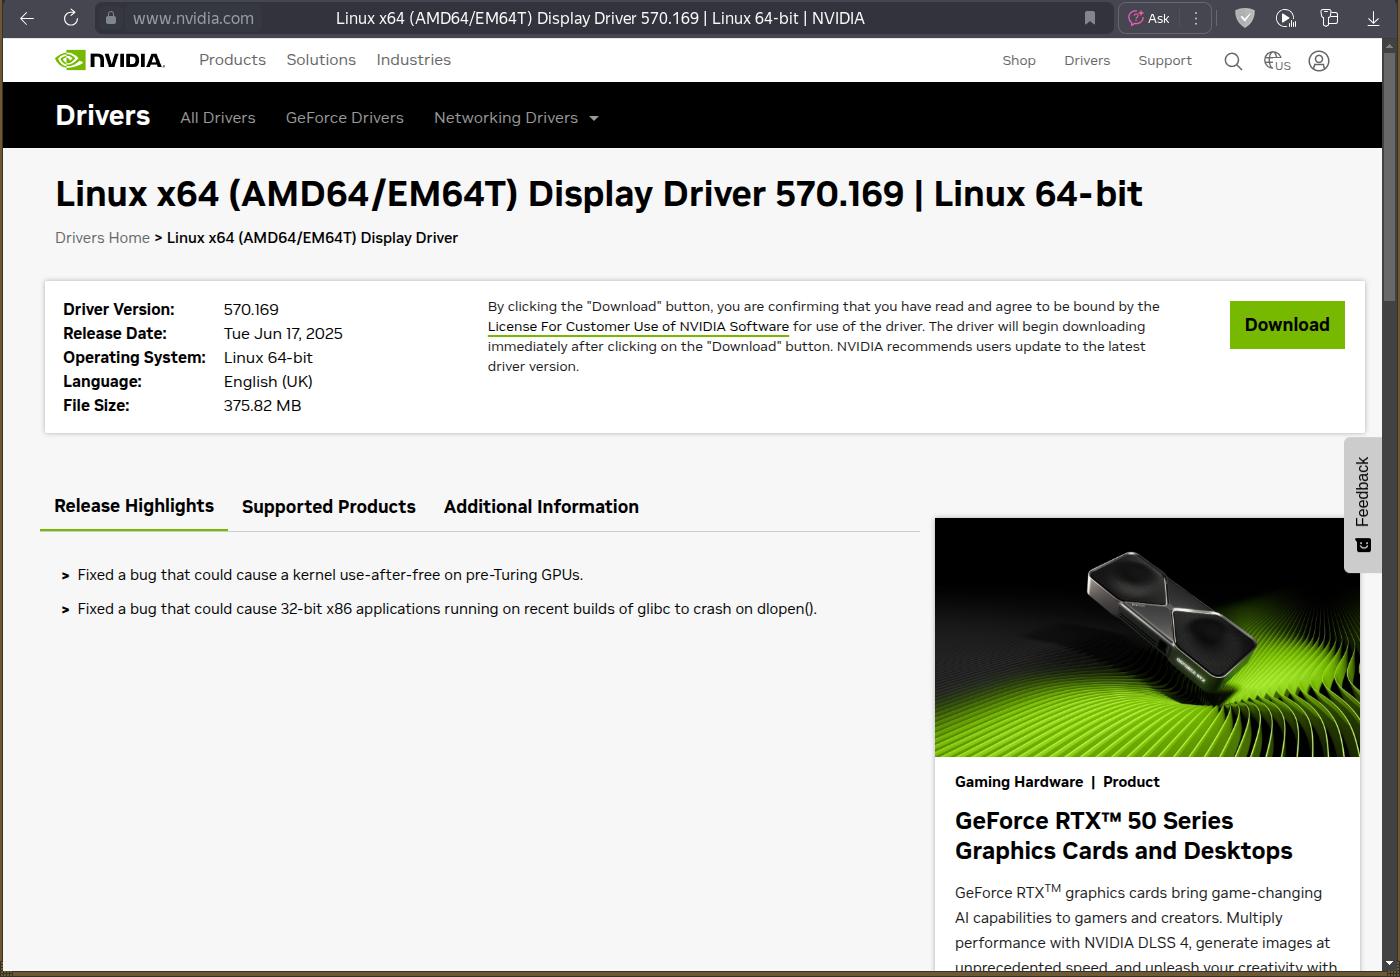Click the file size 375.82 MB
Viewport: 1400px width, 977px height.
262,406
